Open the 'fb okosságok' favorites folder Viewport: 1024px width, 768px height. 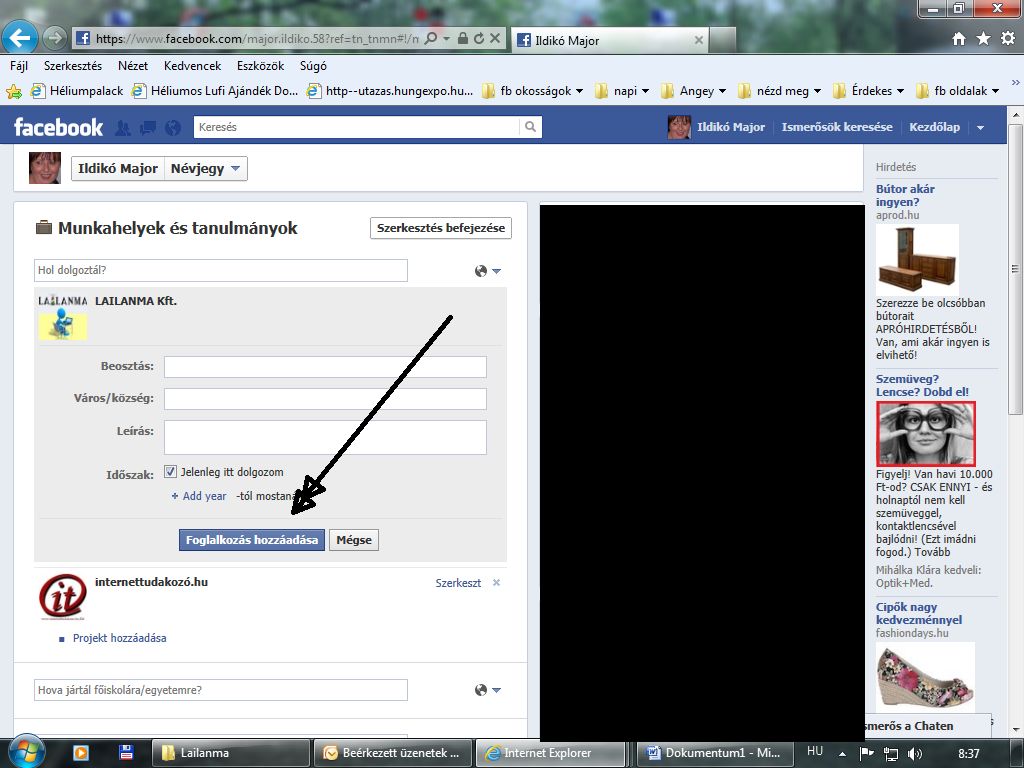point(532,91)
